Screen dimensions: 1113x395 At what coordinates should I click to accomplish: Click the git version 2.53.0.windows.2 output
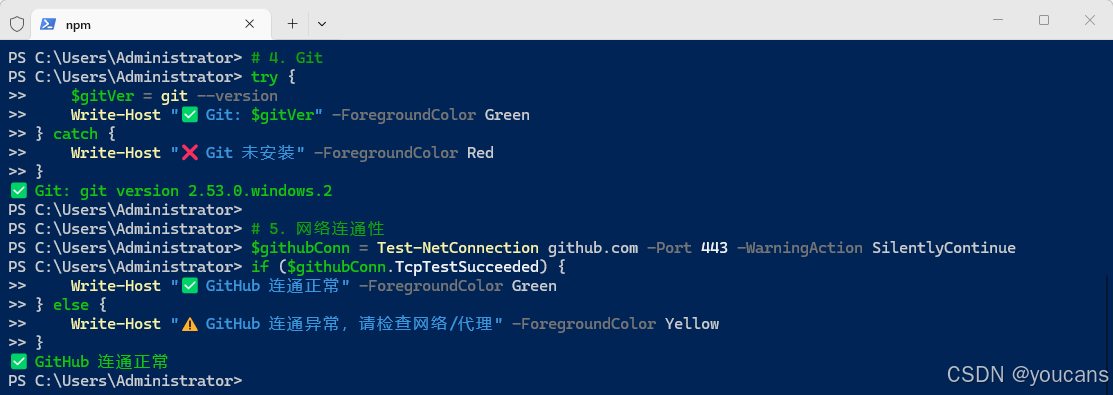pos(206,191)
